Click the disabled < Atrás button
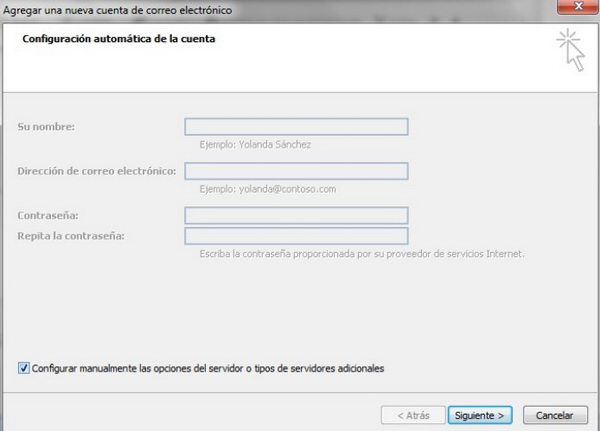Image resolution: width=600 pixels, height=431 pixels. tap(413, 415)
